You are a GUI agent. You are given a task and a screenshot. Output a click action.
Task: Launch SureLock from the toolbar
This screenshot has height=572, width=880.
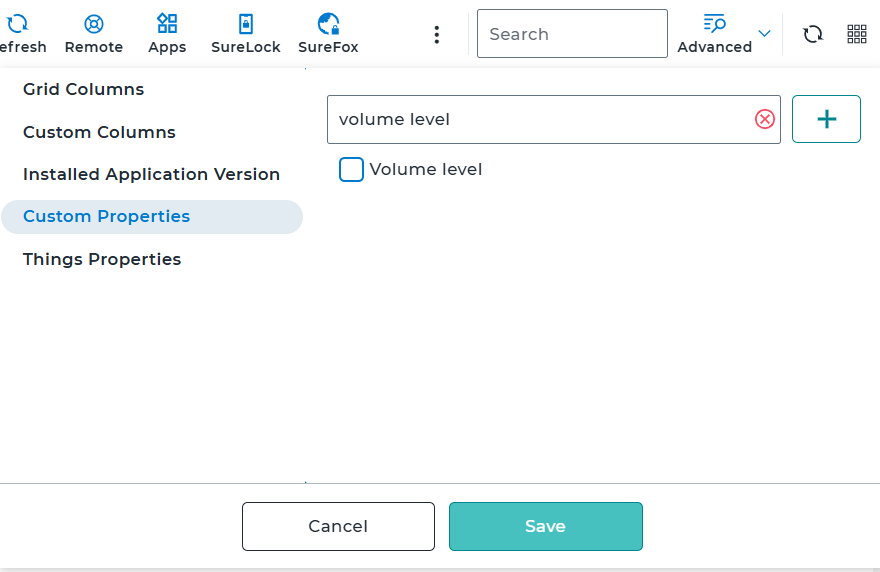pyautogui.click(x=245, y=24)
